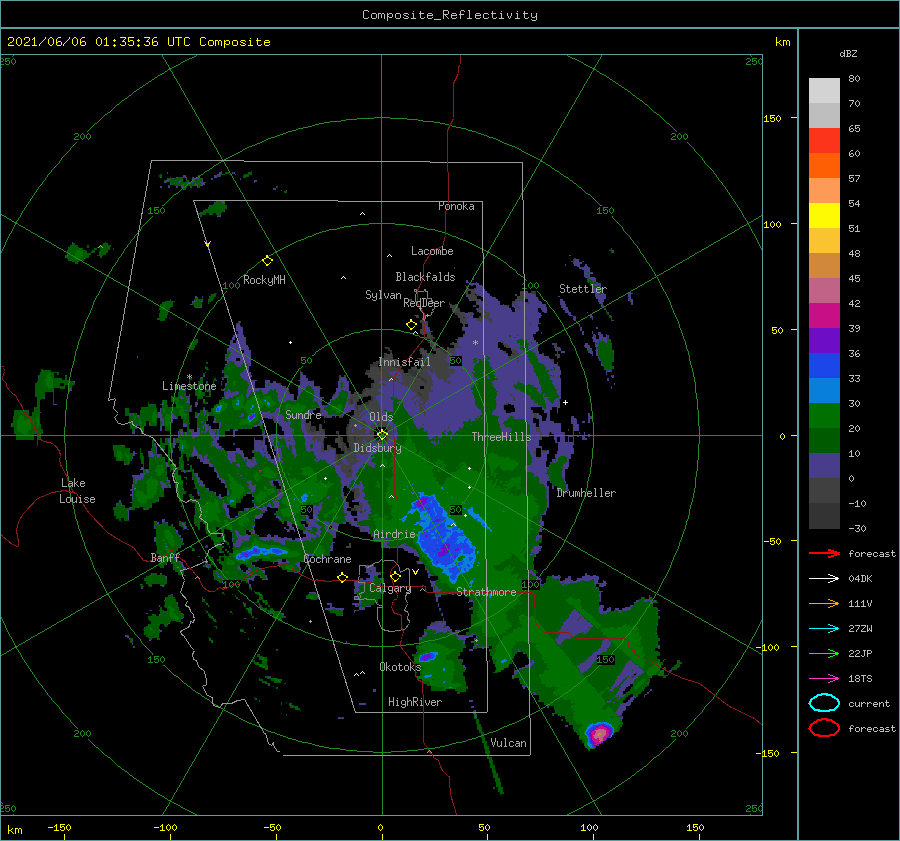Click the Cochrane town label

327,559
